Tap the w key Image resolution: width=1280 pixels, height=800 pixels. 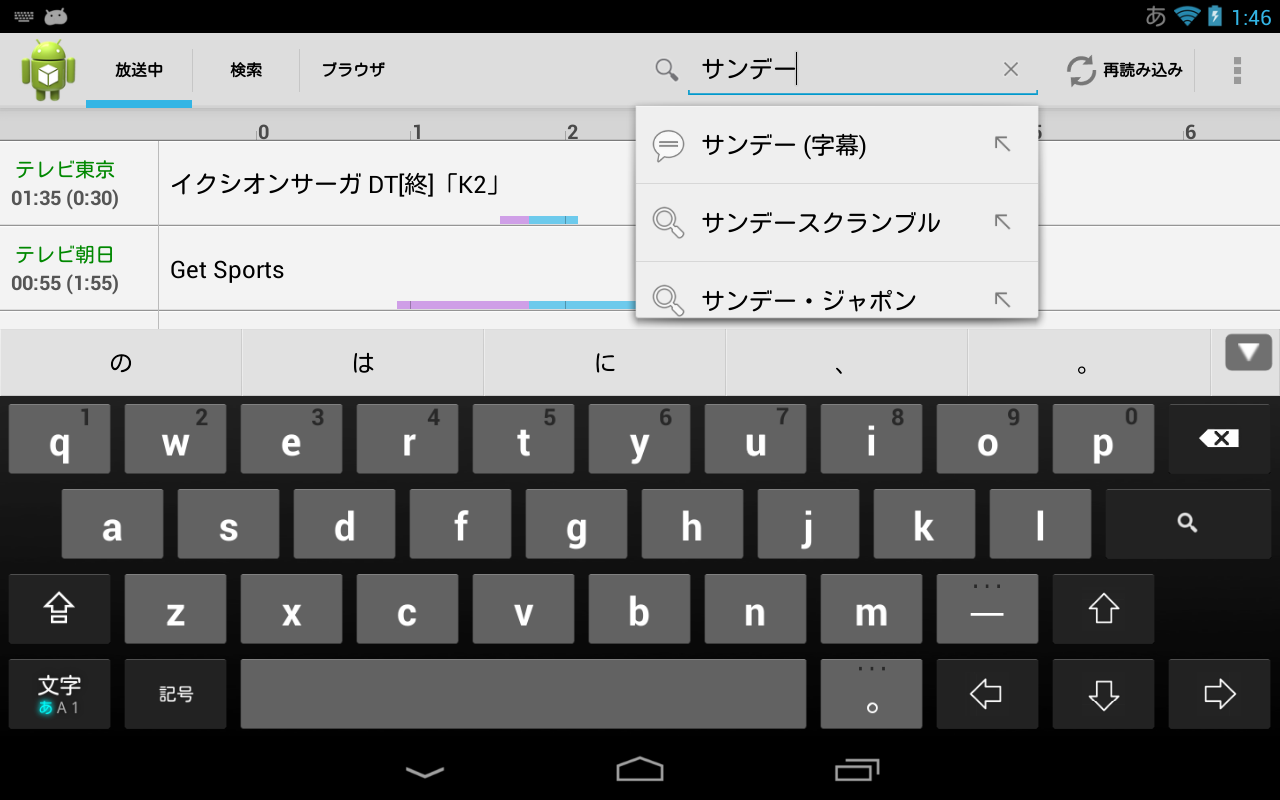(175, 439)
